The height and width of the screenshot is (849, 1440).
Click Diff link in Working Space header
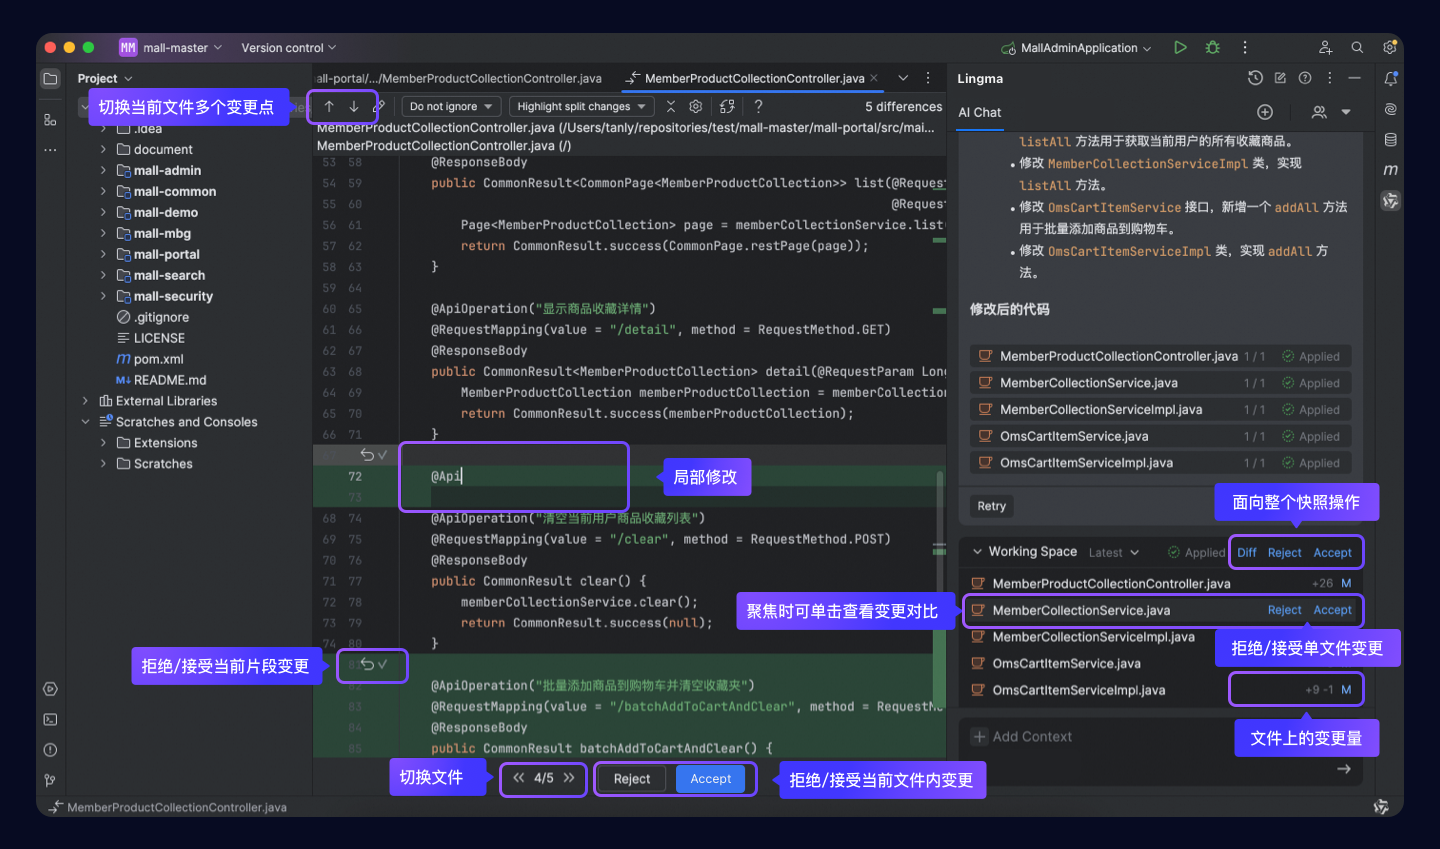tap(1247, 553)
